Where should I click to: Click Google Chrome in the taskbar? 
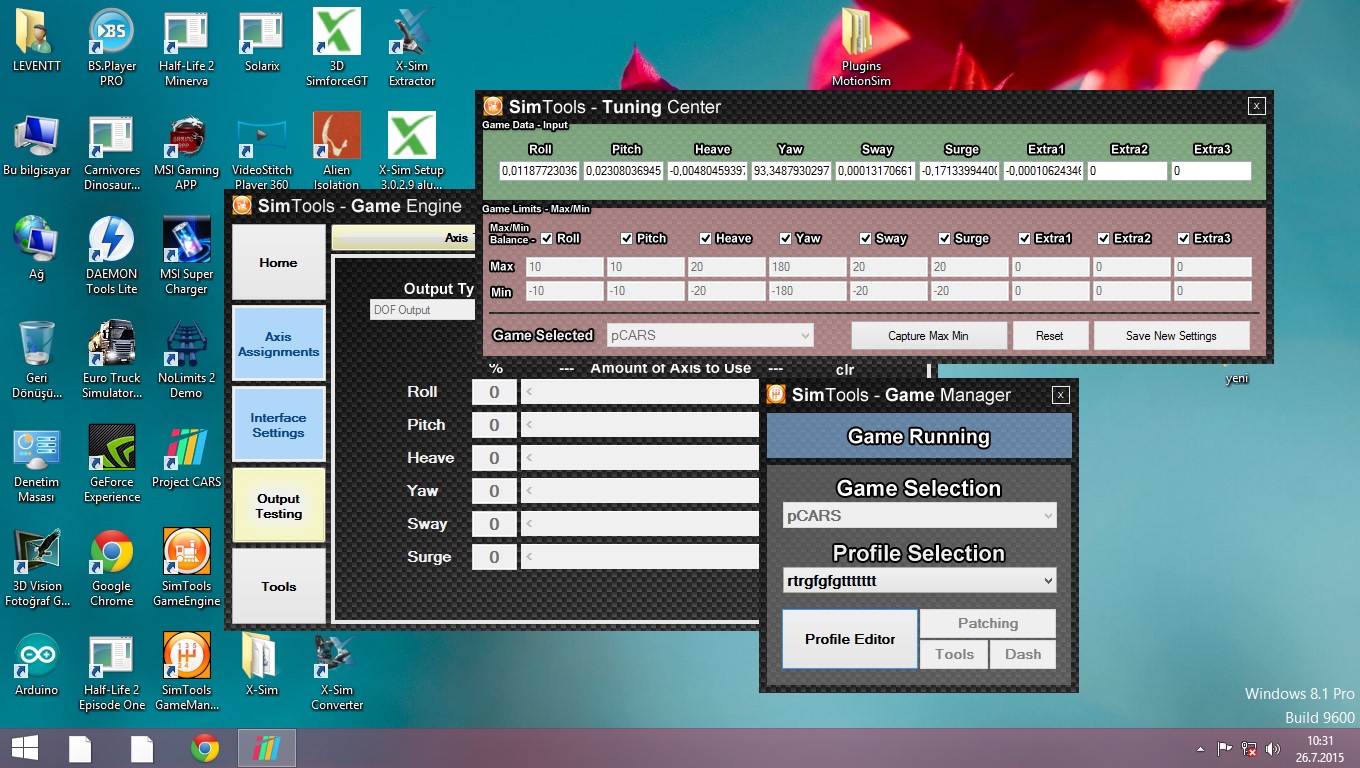point(205,748)
